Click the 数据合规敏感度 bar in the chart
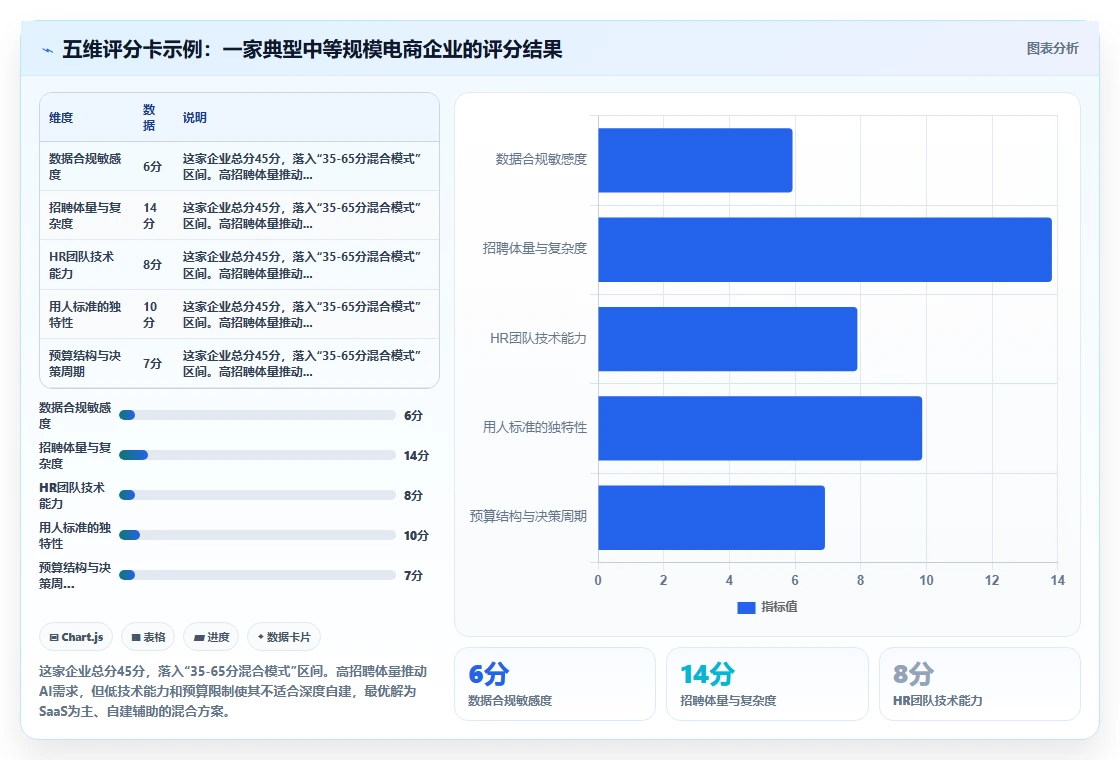1120x760 pixels. [x=695, y=160]
